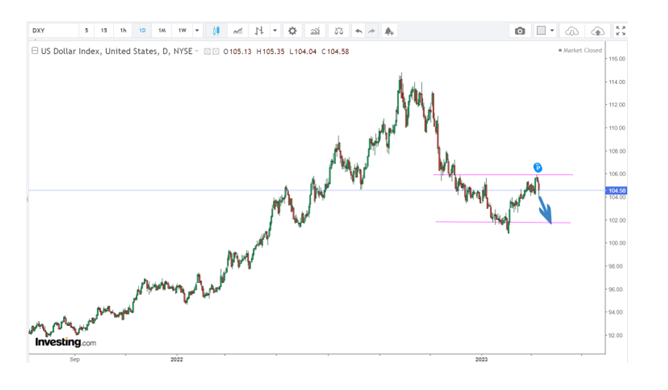Select the line chart style icon
The image size is (668, 390).
238,31
